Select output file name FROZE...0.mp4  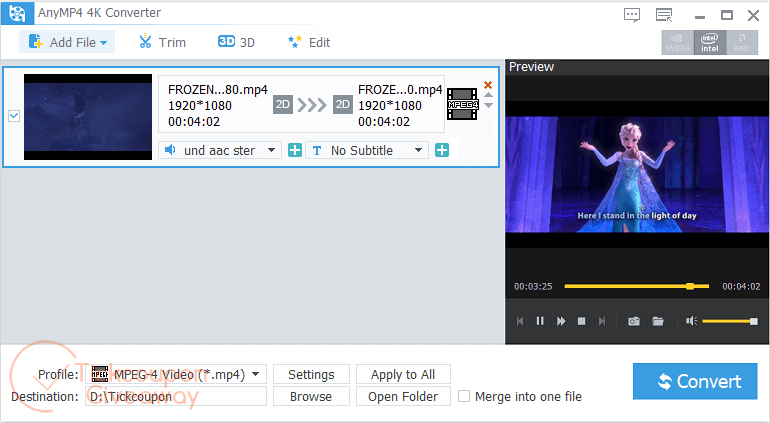coord(400,89)
